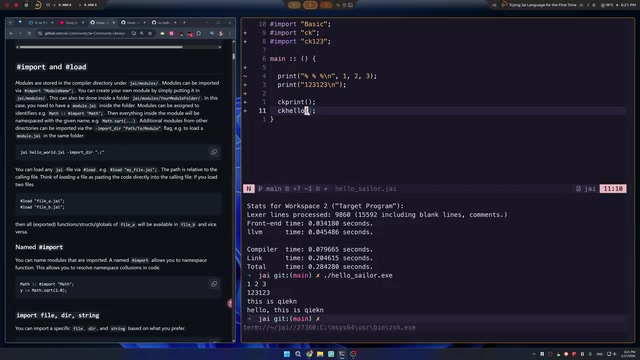Click the #load "file_a.jai" code block

click(119, 204)
